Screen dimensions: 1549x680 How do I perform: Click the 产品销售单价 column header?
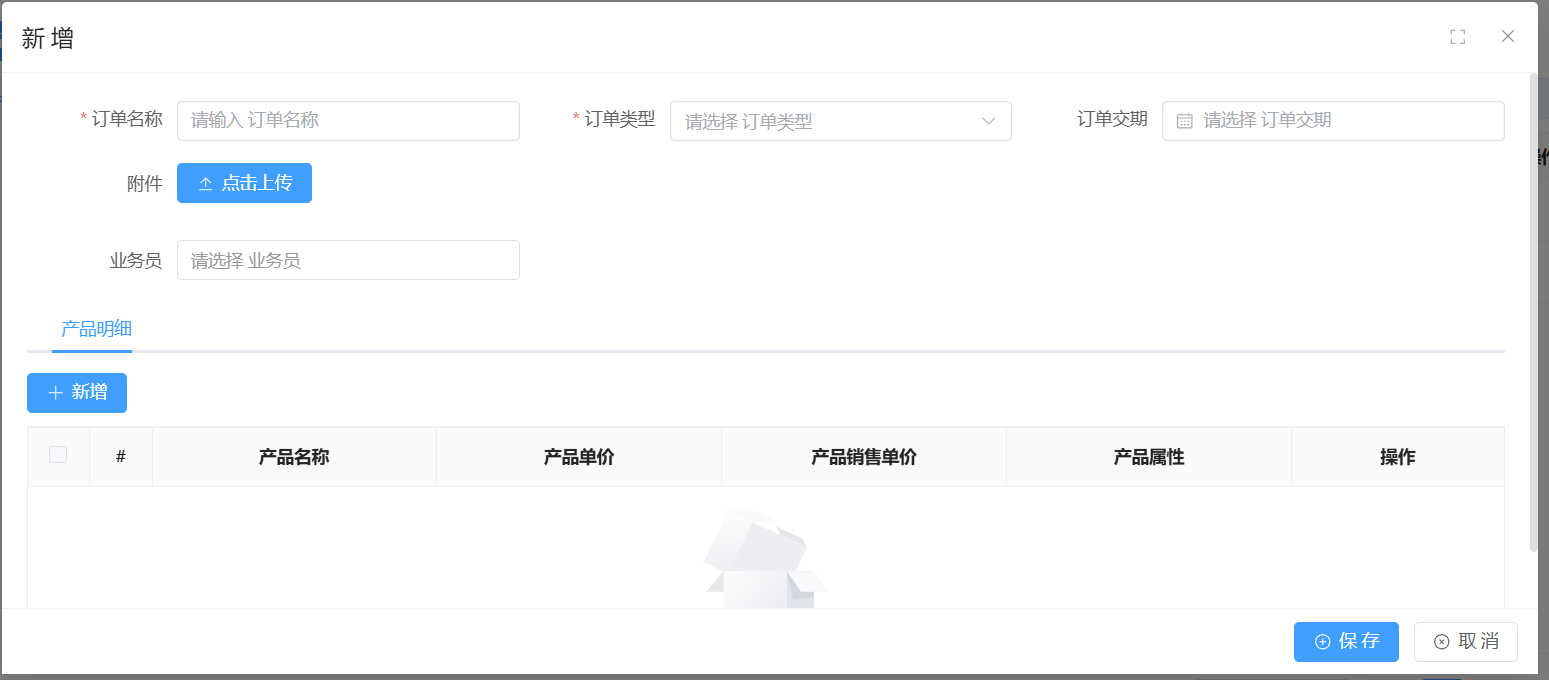(x=863, y=457)
